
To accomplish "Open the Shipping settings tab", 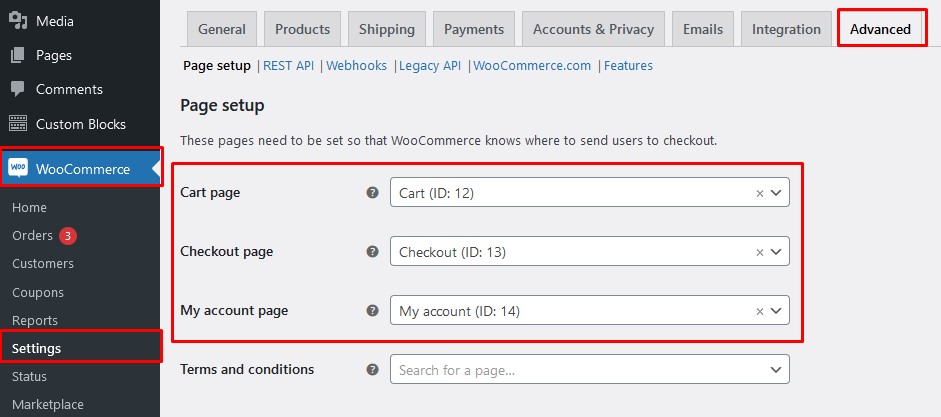I will [387, 29].
